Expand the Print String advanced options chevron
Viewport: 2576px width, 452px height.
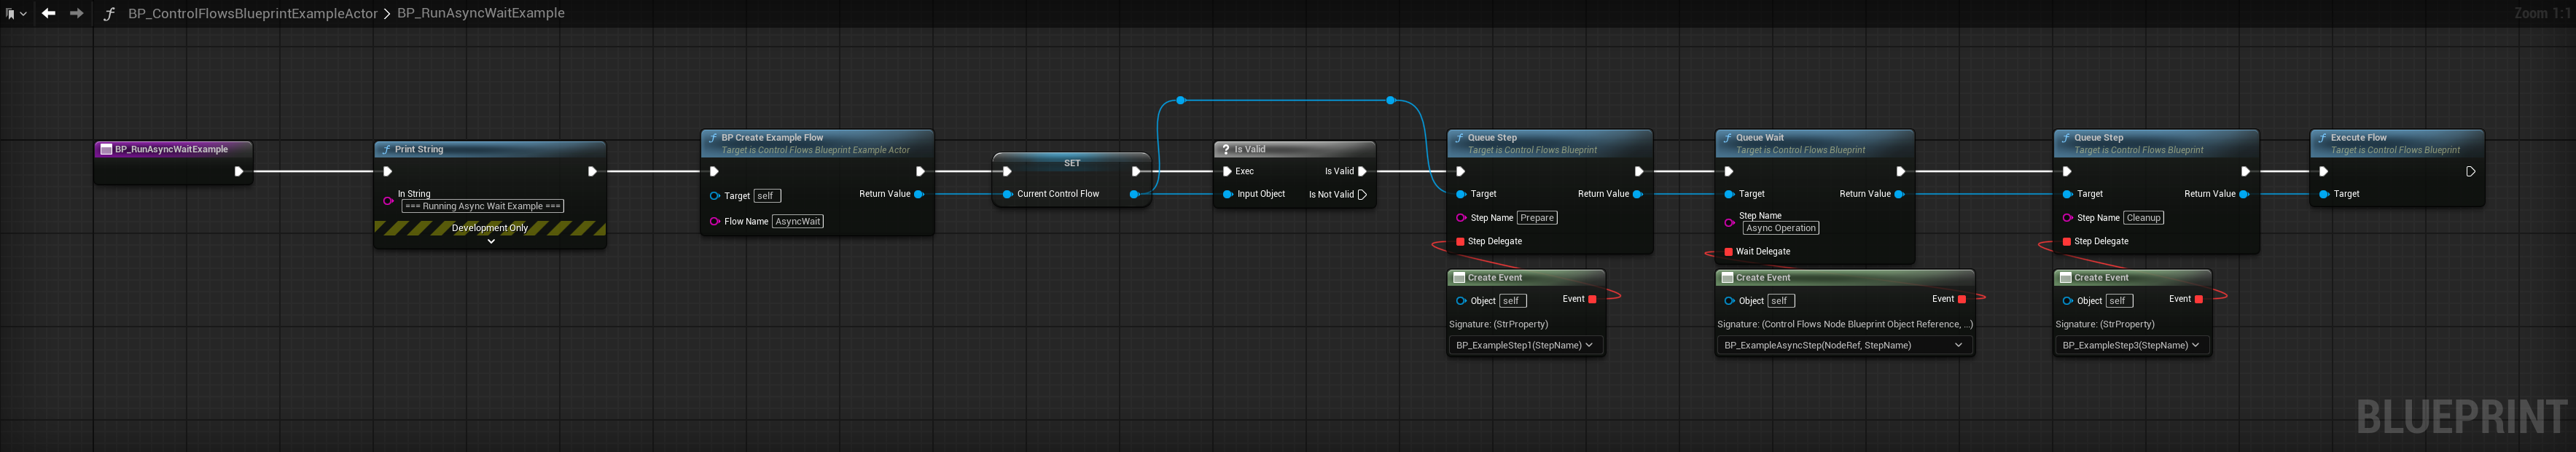click(x=490, y=241)
